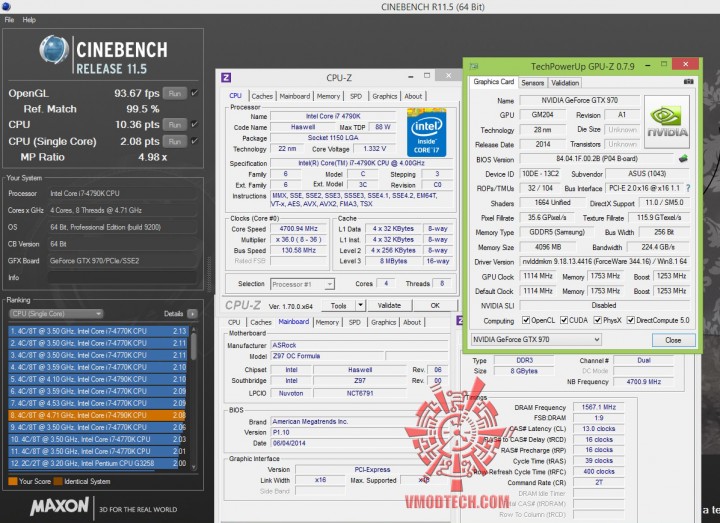The width and height of the screenshot is (720, 523).
Task: Open the Tools dropdown arrow in CPU-Z
Action: point(360,305)
